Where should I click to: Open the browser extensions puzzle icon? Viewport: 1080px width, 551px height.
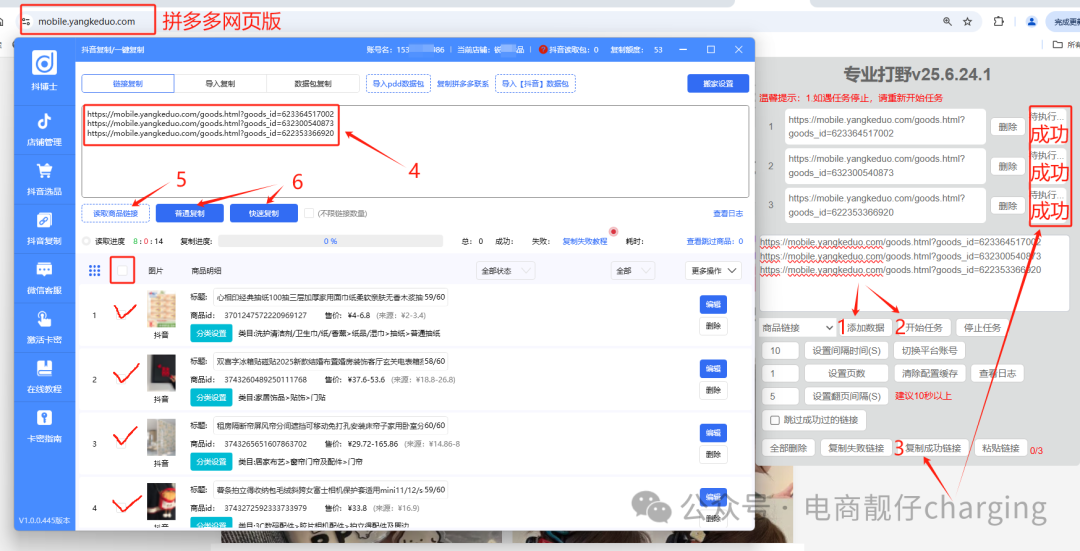(x=999, y=21)
